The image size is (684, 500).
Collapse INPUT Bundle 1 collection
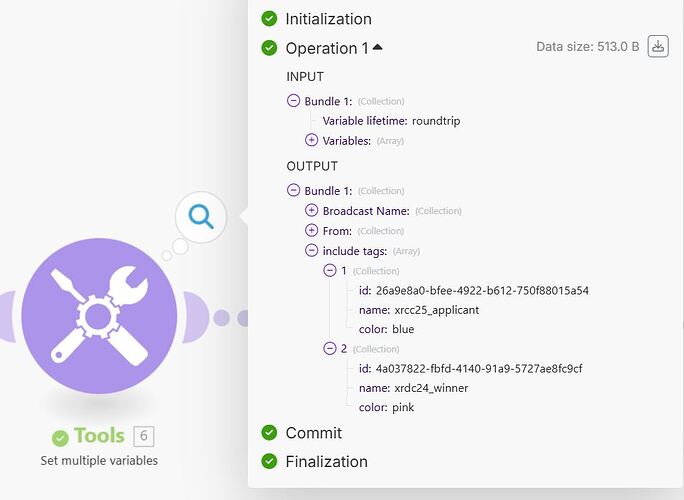(x=294, y=101)
